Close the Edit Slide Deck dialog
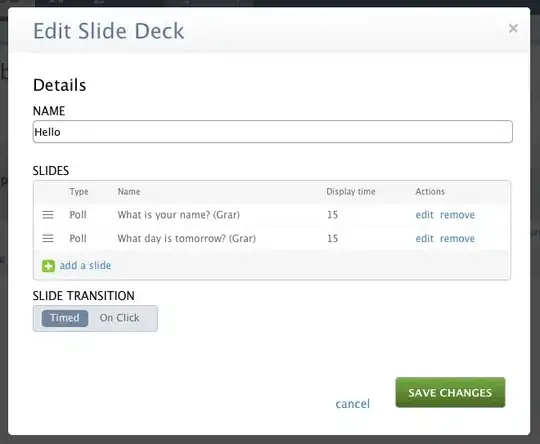 tap(513, 28)
